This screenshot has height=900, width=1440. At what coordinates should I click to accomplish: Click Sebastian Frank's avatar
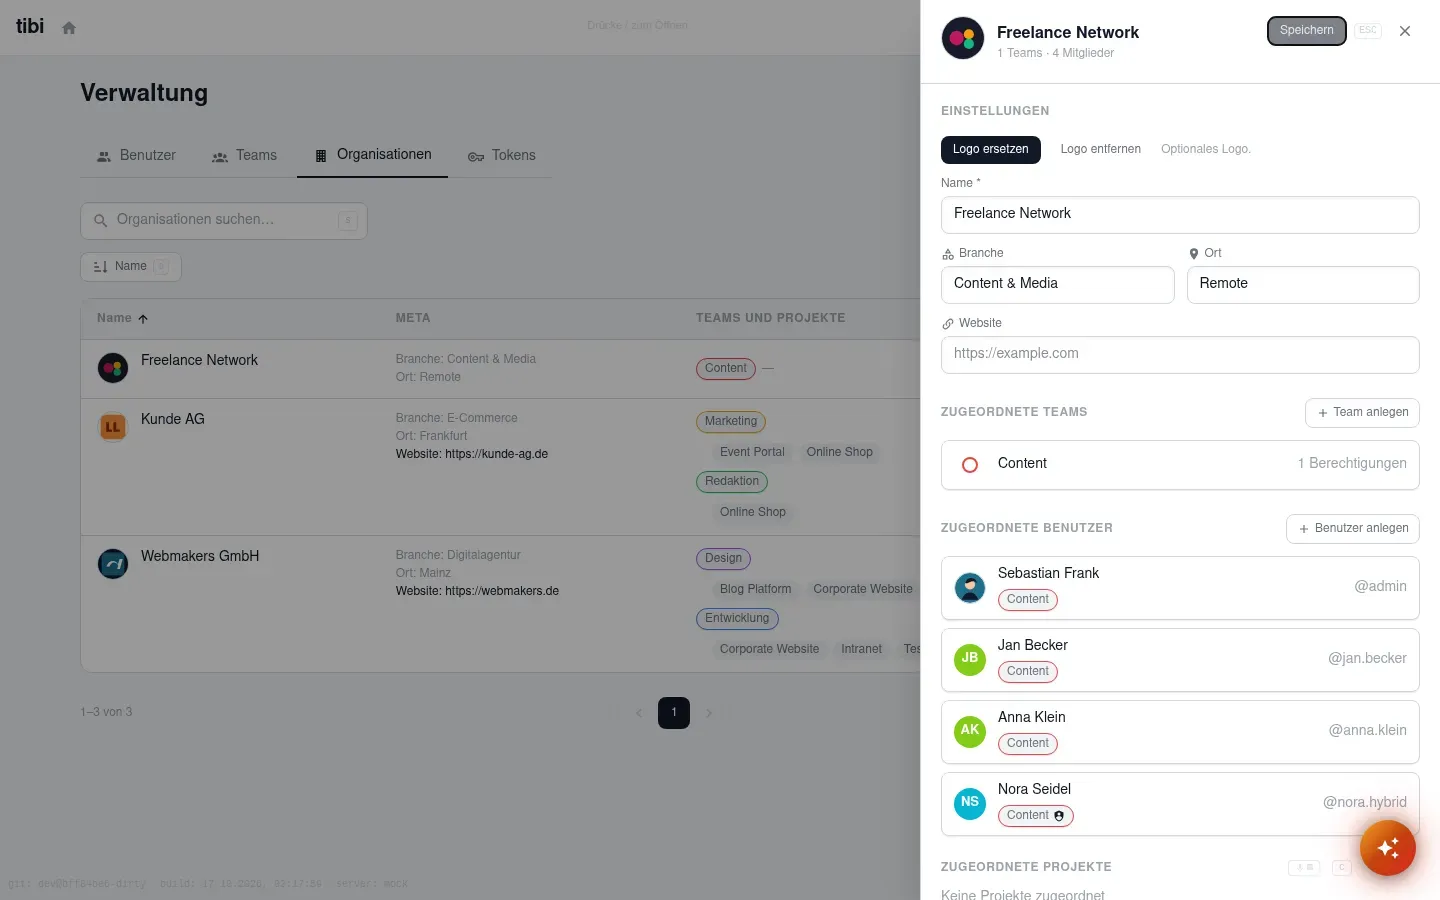tap(970, 588)
